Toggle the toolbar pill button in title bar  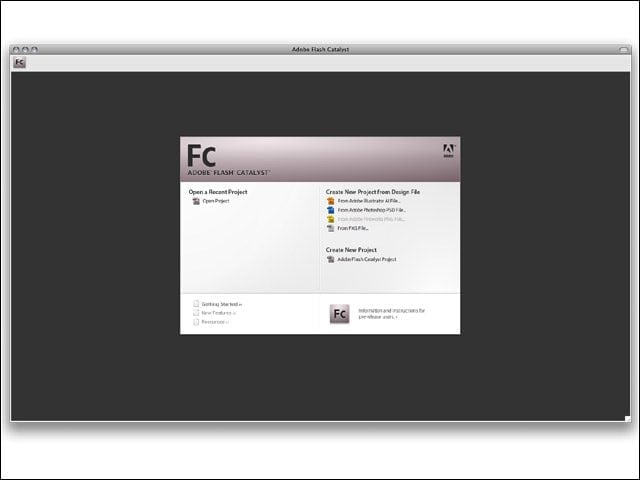[623, 49]
